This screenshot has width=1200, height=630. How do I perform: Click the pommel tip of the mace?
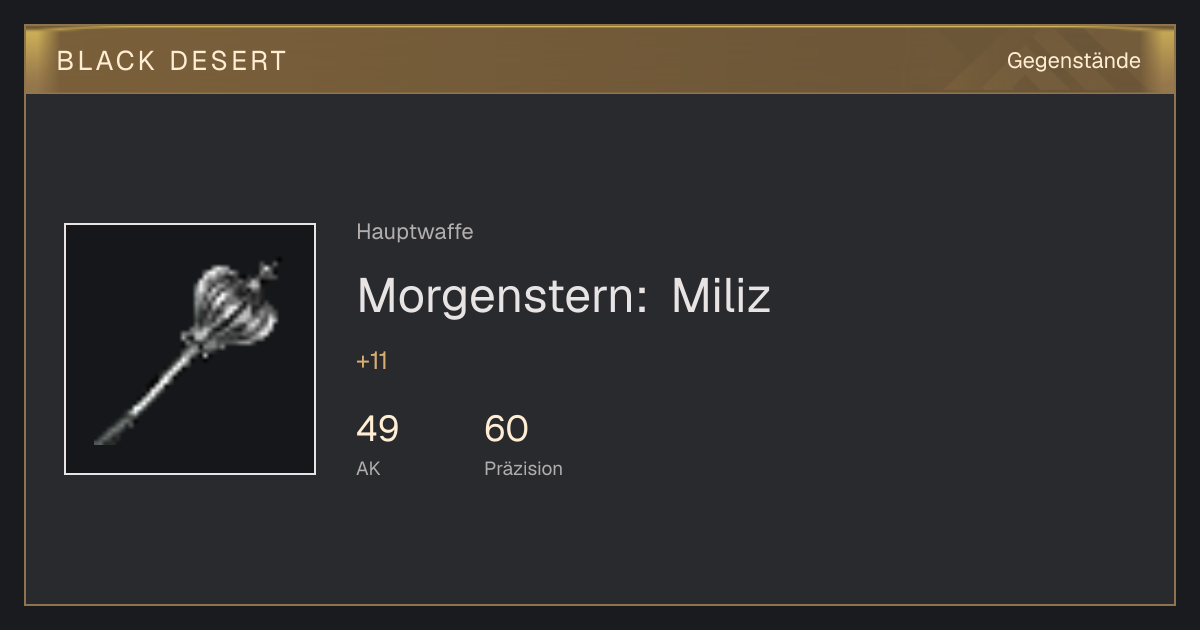105,436
